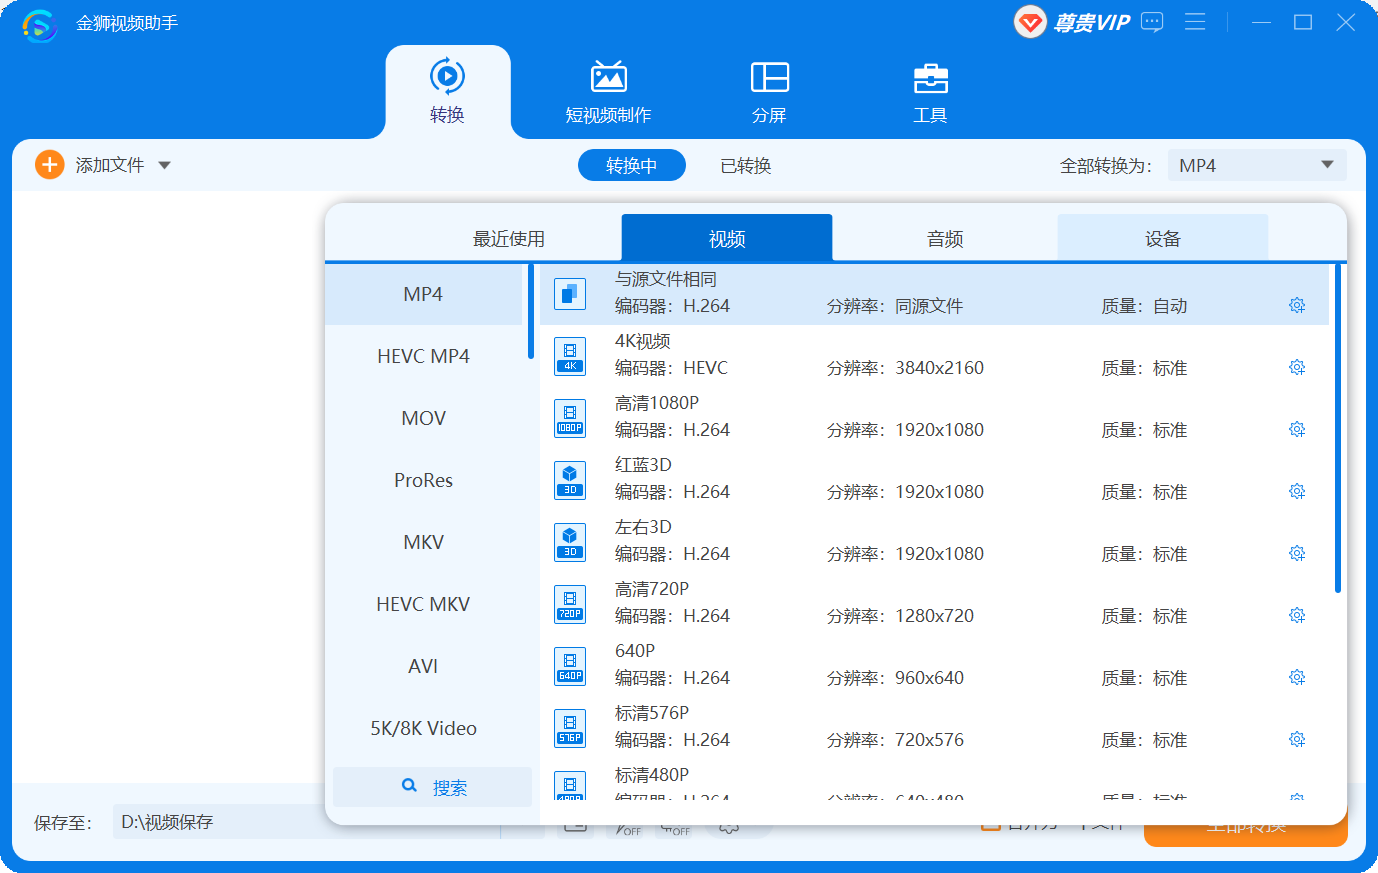
Task: Open the hamburger menu in the title bar
Action: pyautogui.click(x=1195, y=22)
